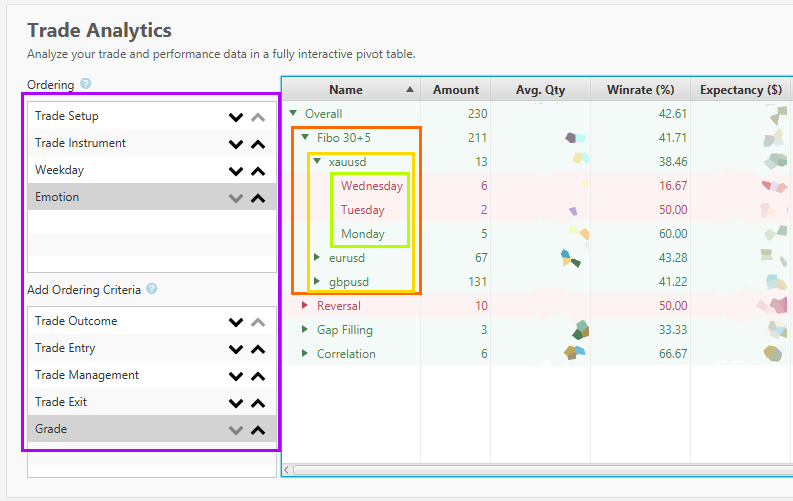
Task: Sort by the Winrate (%) column header
Action: 640,89
